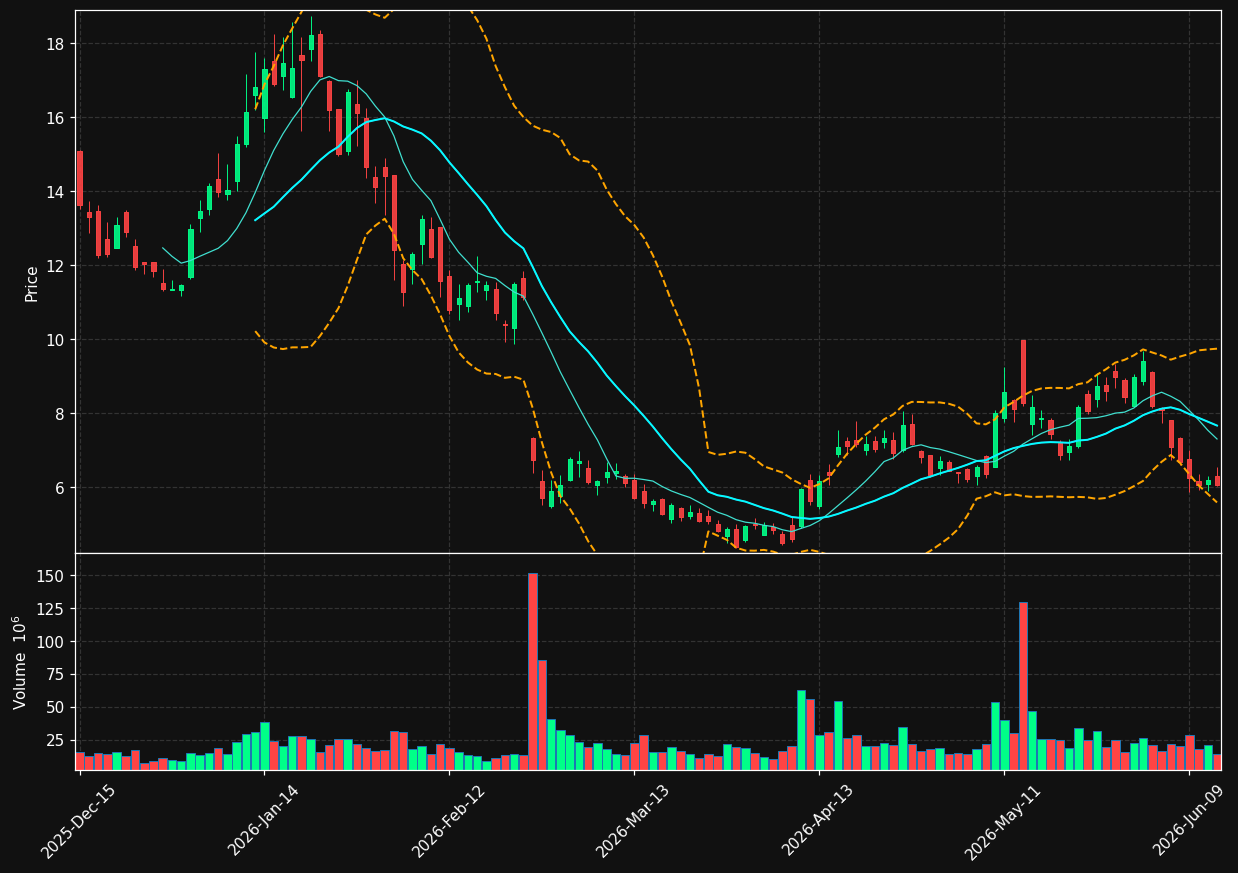This screenshot has height=873, width=1238.
Task: Click the tallest red volume bar near 150
Action: click(x=533, y=671)
